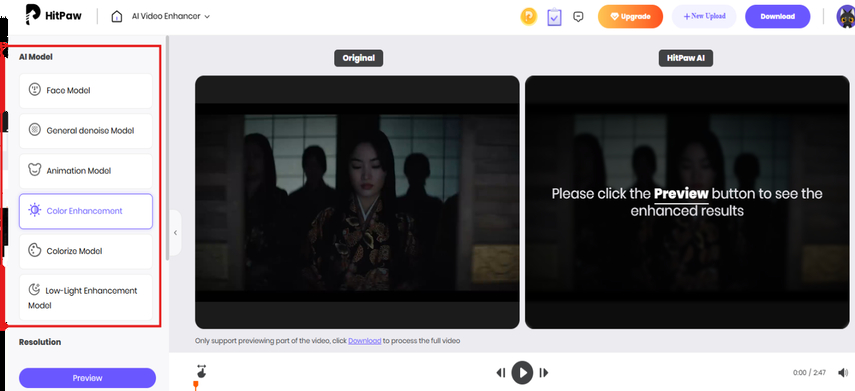The height and width of the screenshot is (391, 855).
Task: Select the Face Model option
Action: click(x=86, y=91)
